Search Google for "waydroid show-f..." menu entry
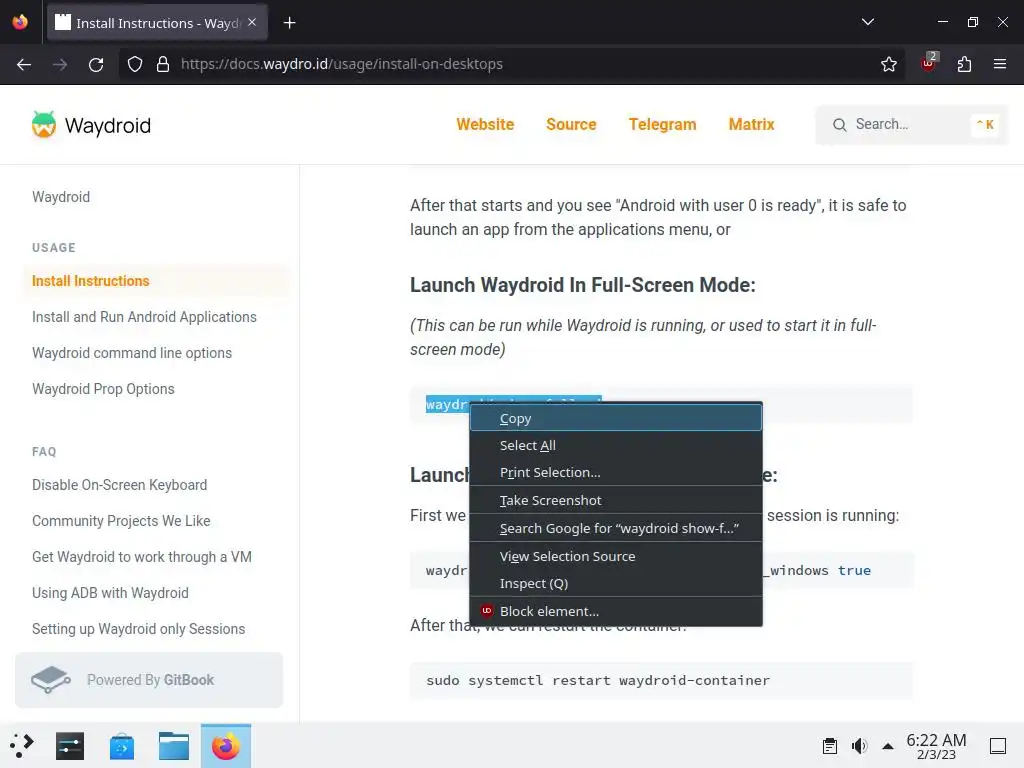1024x768 pixels. 616,528
